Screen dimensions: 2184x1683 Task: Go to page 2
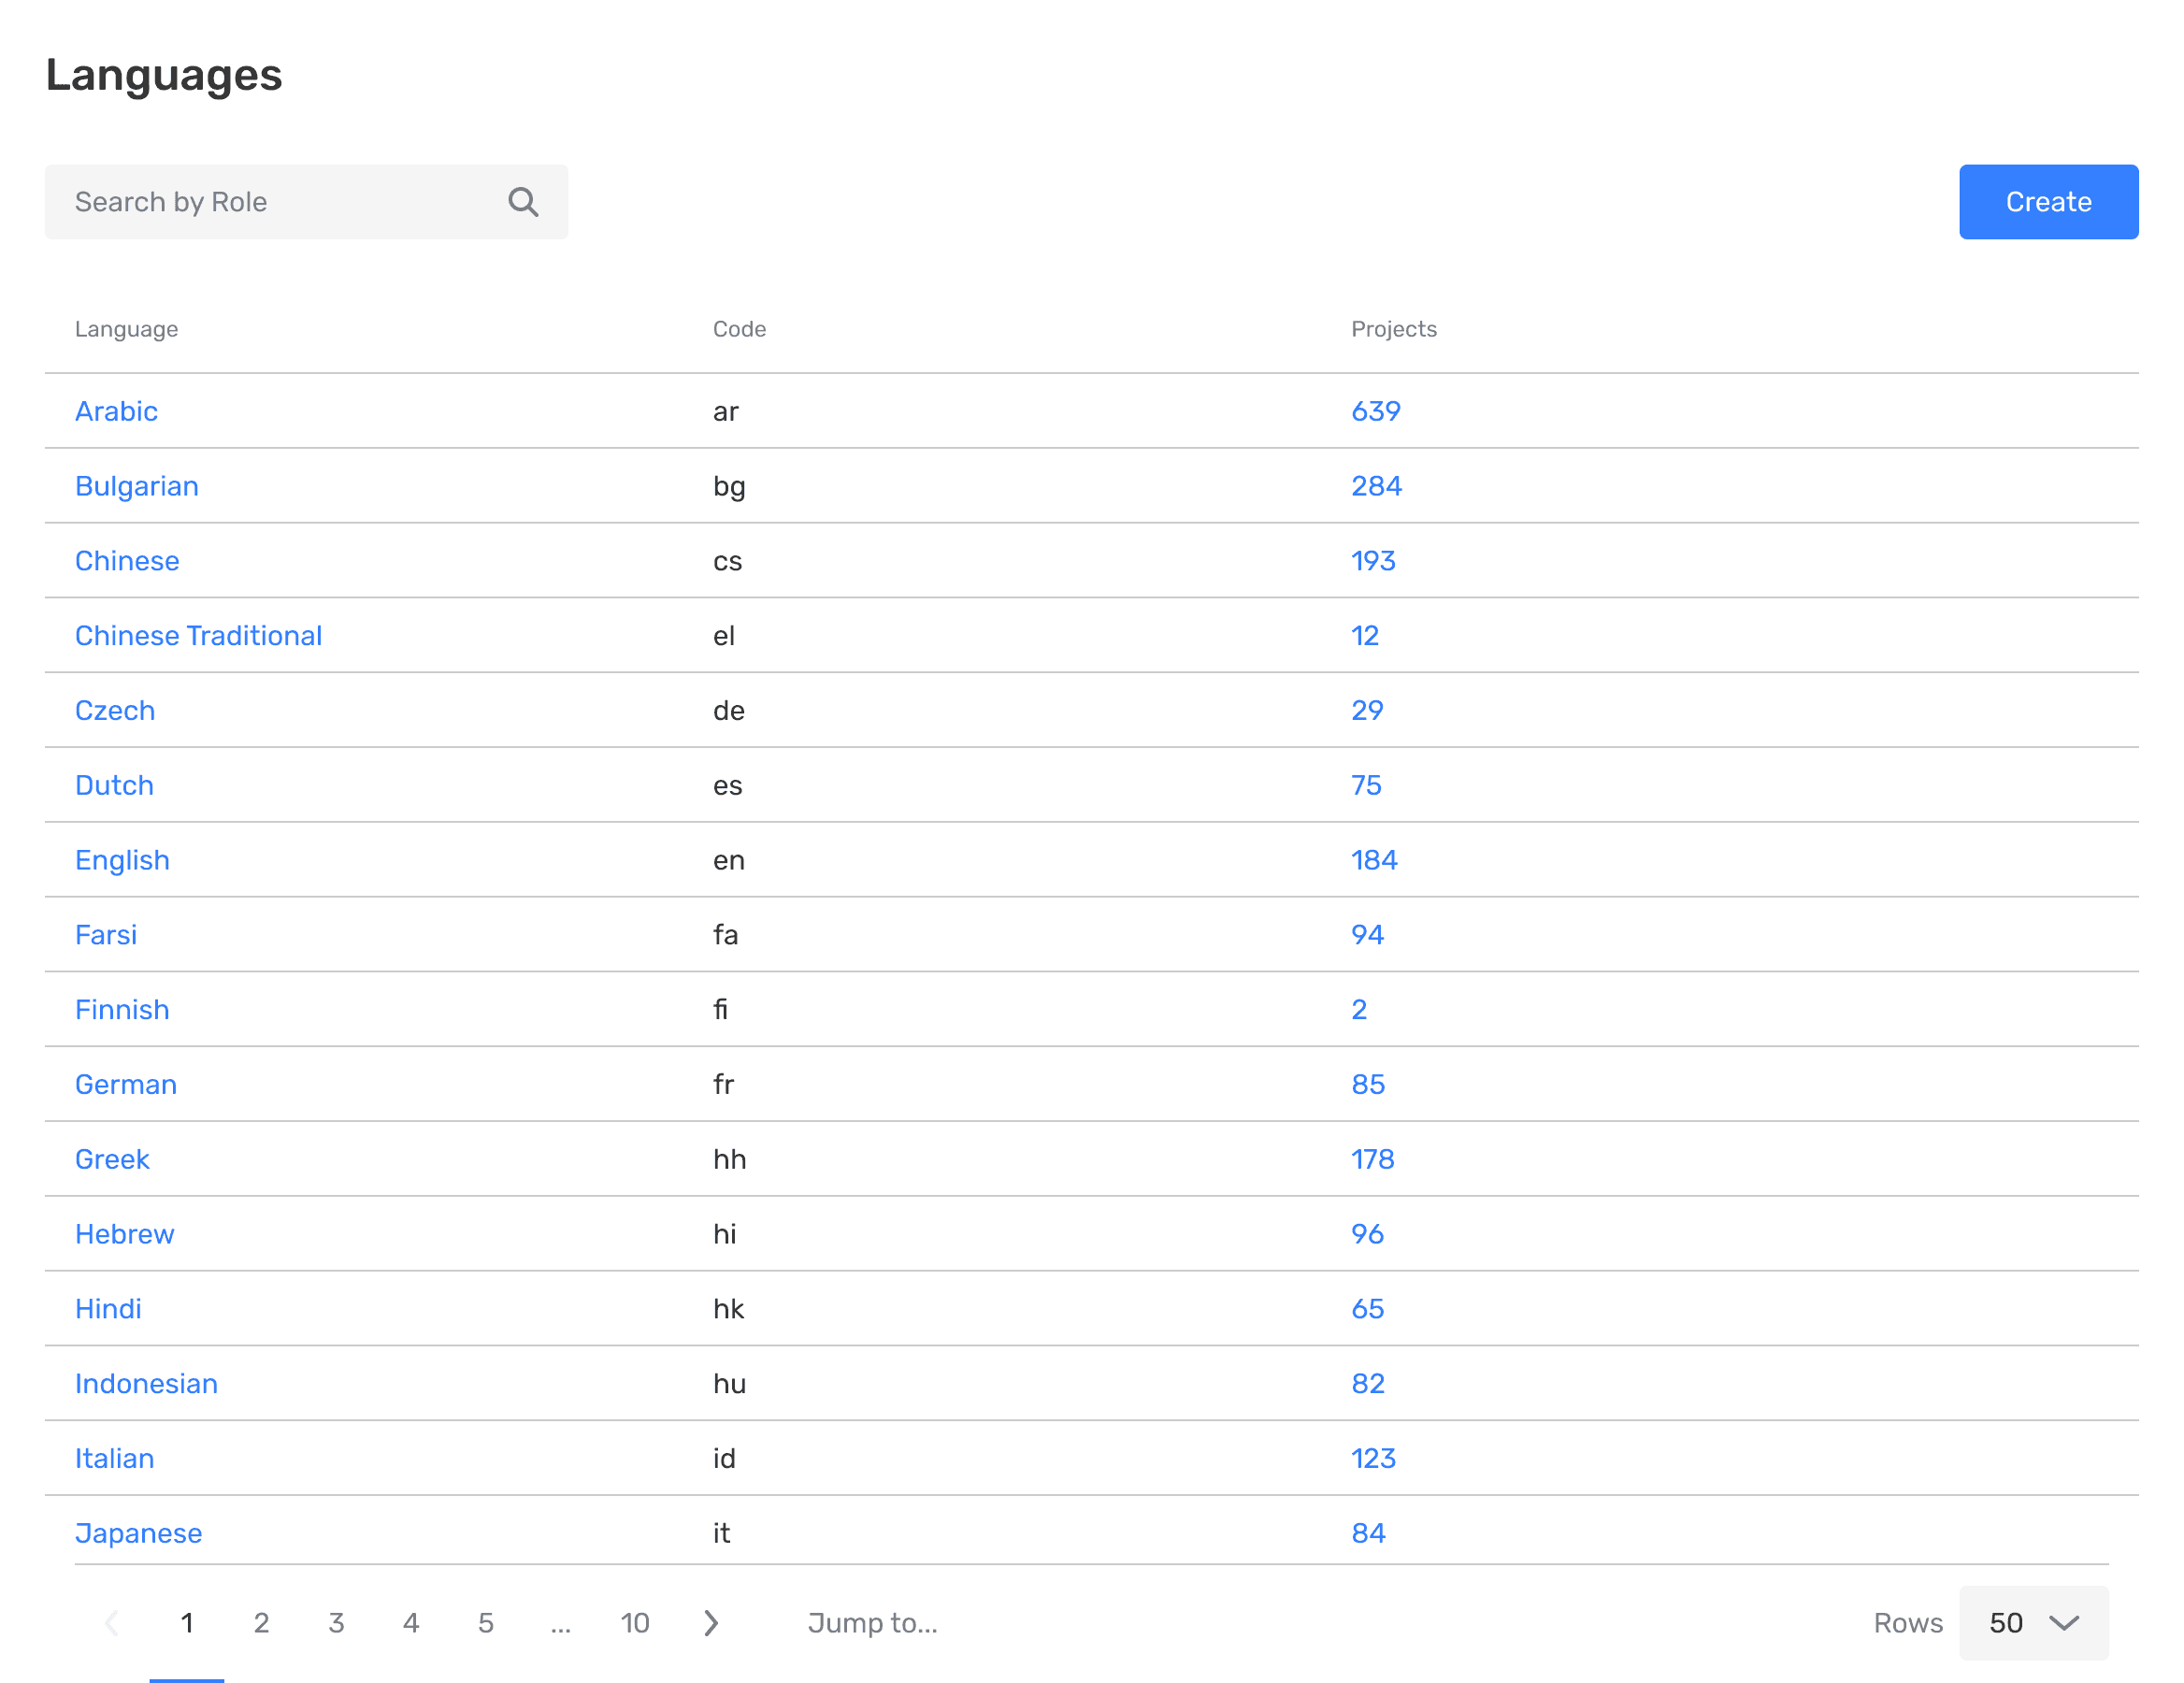pyautogui.click(x=261, y=1622)
